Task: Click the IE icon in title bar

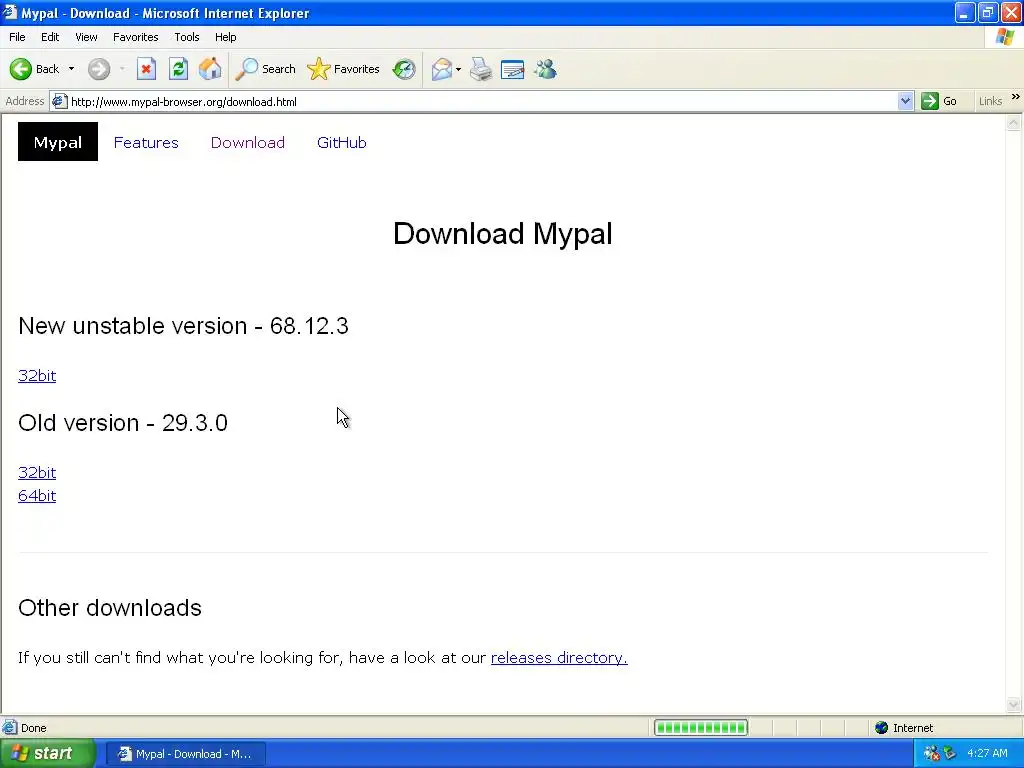Action: click(10, 12)
